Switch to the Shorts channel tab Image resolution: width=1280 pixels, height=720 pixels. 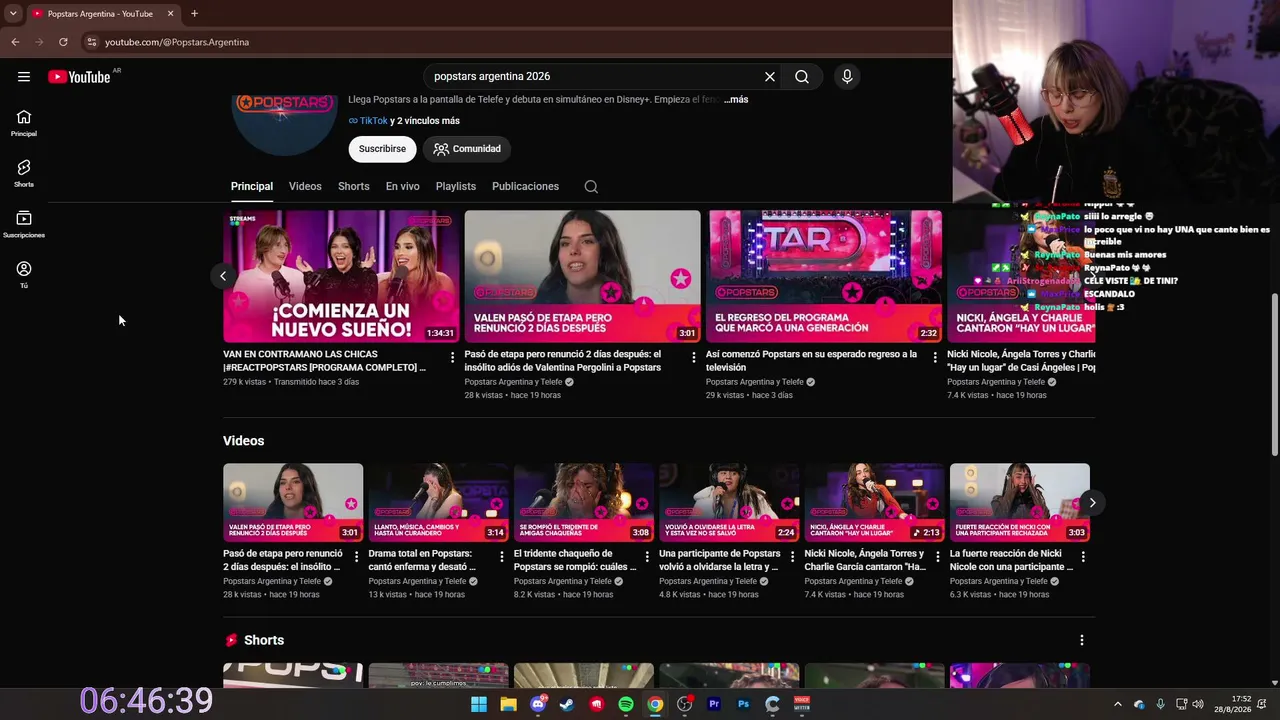point(354,187)
